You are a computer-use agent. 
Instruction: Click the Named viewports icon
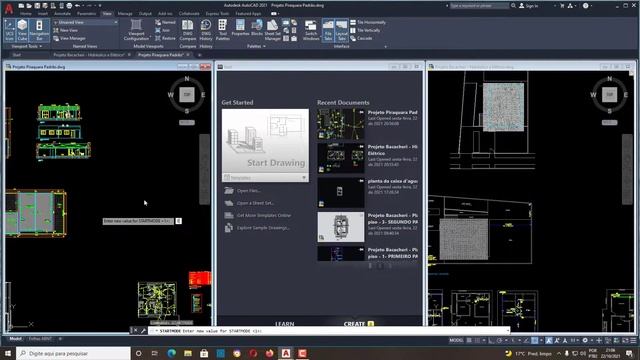pos(165,22)
